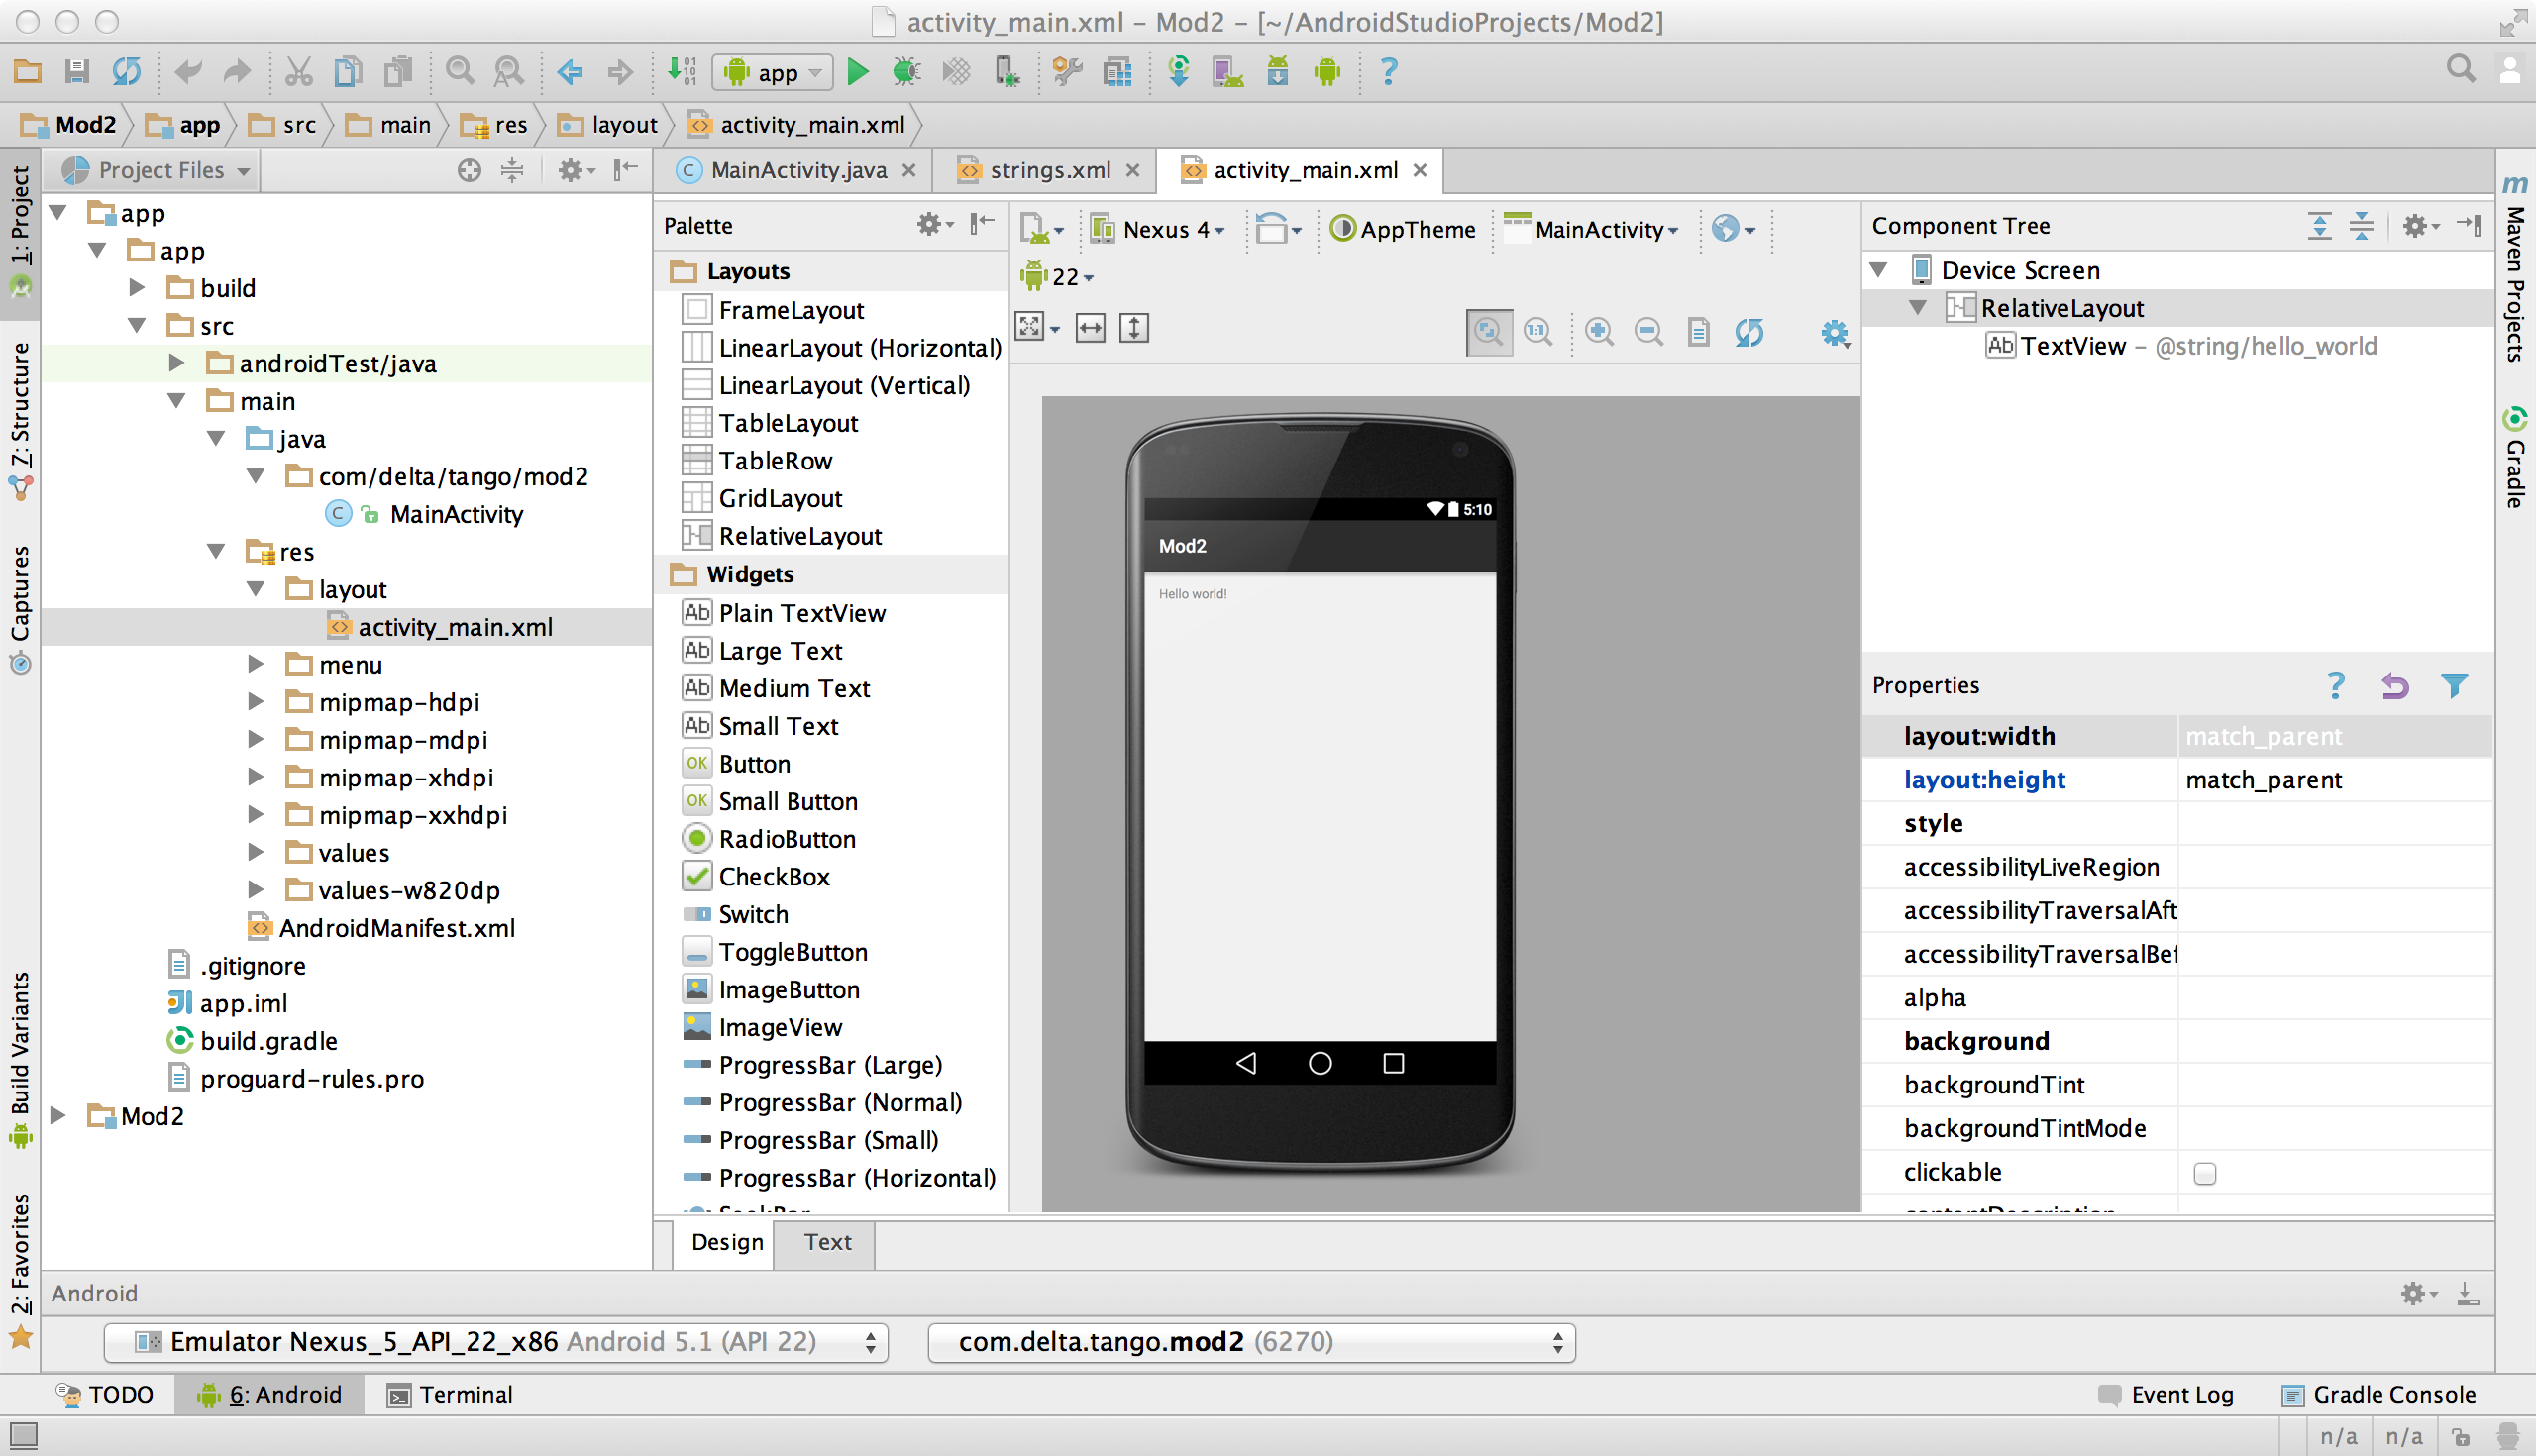Click the green Run app button
Image resolution: width=2536 pixels, height=1456 pixels.
tap(857, 71)
